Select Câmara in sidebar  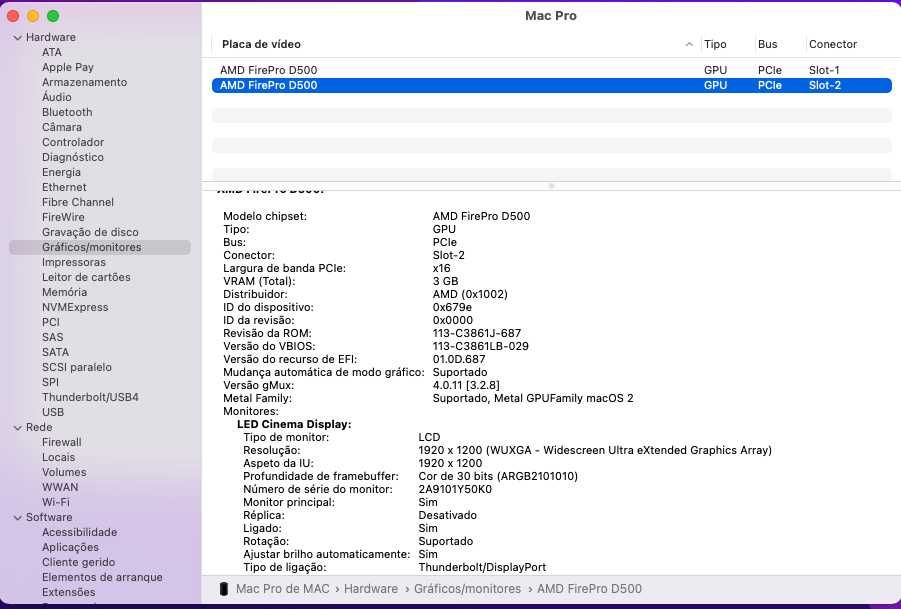(62, 127)
